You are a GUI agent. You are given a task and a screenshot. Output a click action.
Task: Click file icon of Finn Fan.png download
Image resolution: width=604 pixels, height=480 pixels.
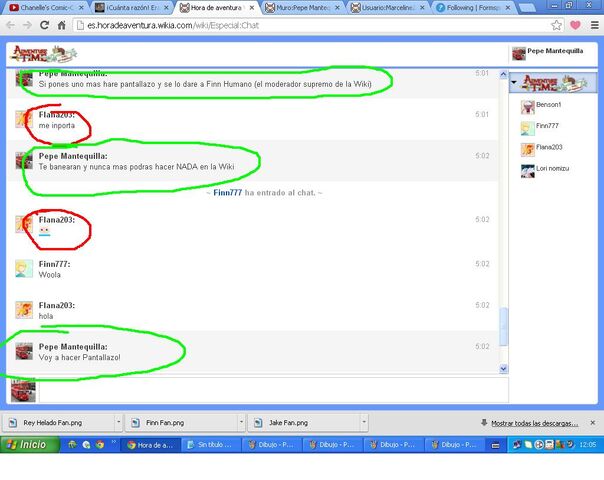[135, 423]
